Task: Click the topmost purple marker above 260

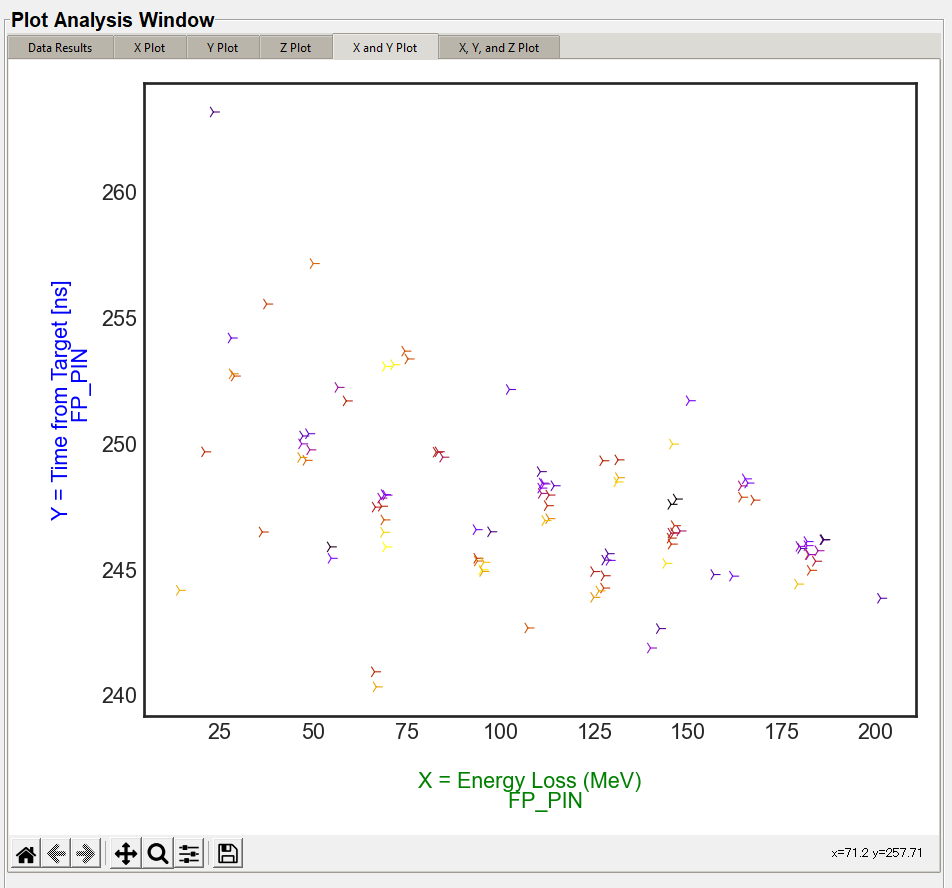Action: click(x=213, y=112)
